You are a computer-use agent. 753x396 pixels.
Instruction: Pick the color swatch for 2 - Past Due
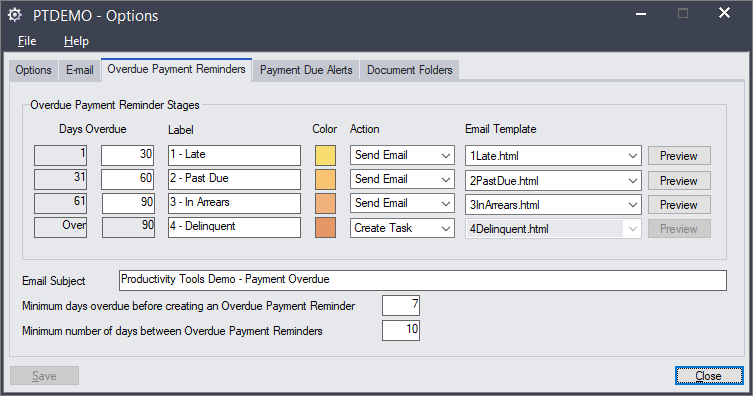pos(325,180)
